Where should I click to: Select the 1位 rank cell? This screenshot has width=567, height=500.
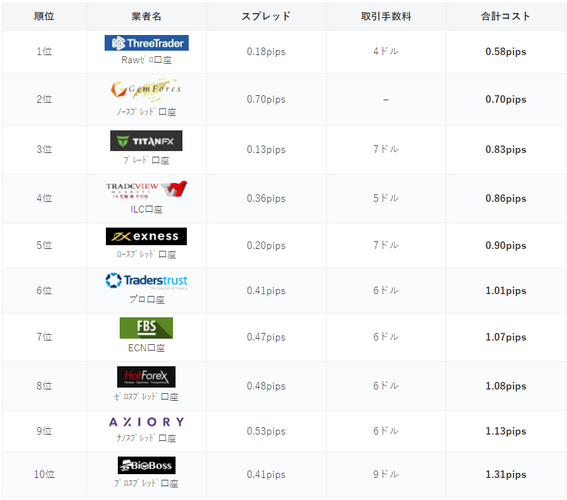(x=44, y=51)
